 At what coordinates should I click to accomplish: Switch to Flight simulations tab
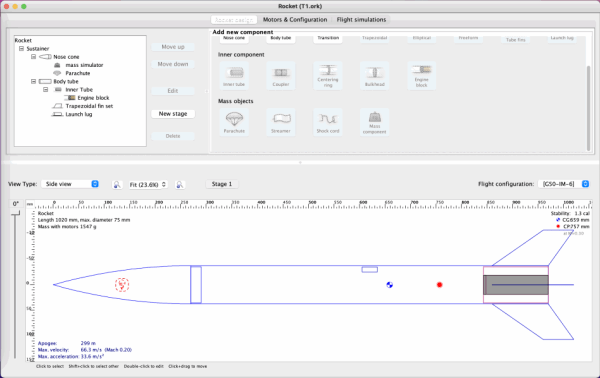(x=361, y=20)
